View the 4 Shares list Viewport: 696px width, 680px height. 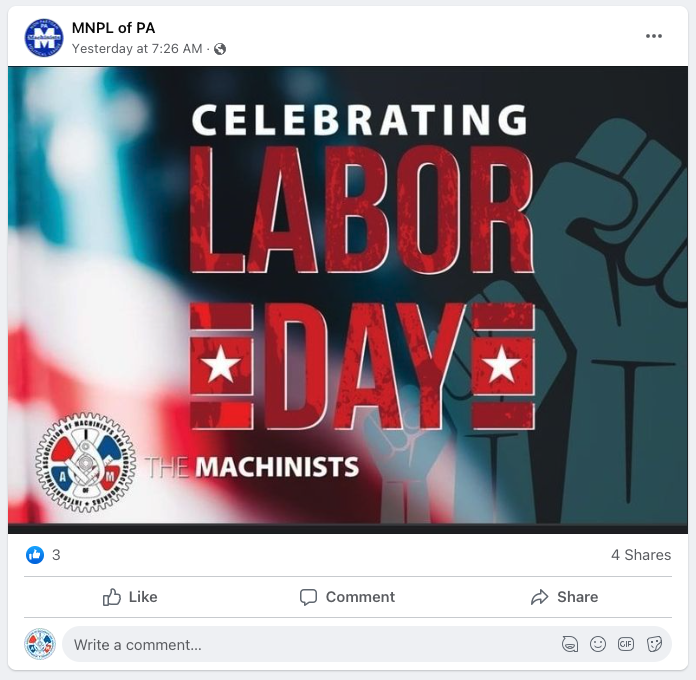(641, 555)
